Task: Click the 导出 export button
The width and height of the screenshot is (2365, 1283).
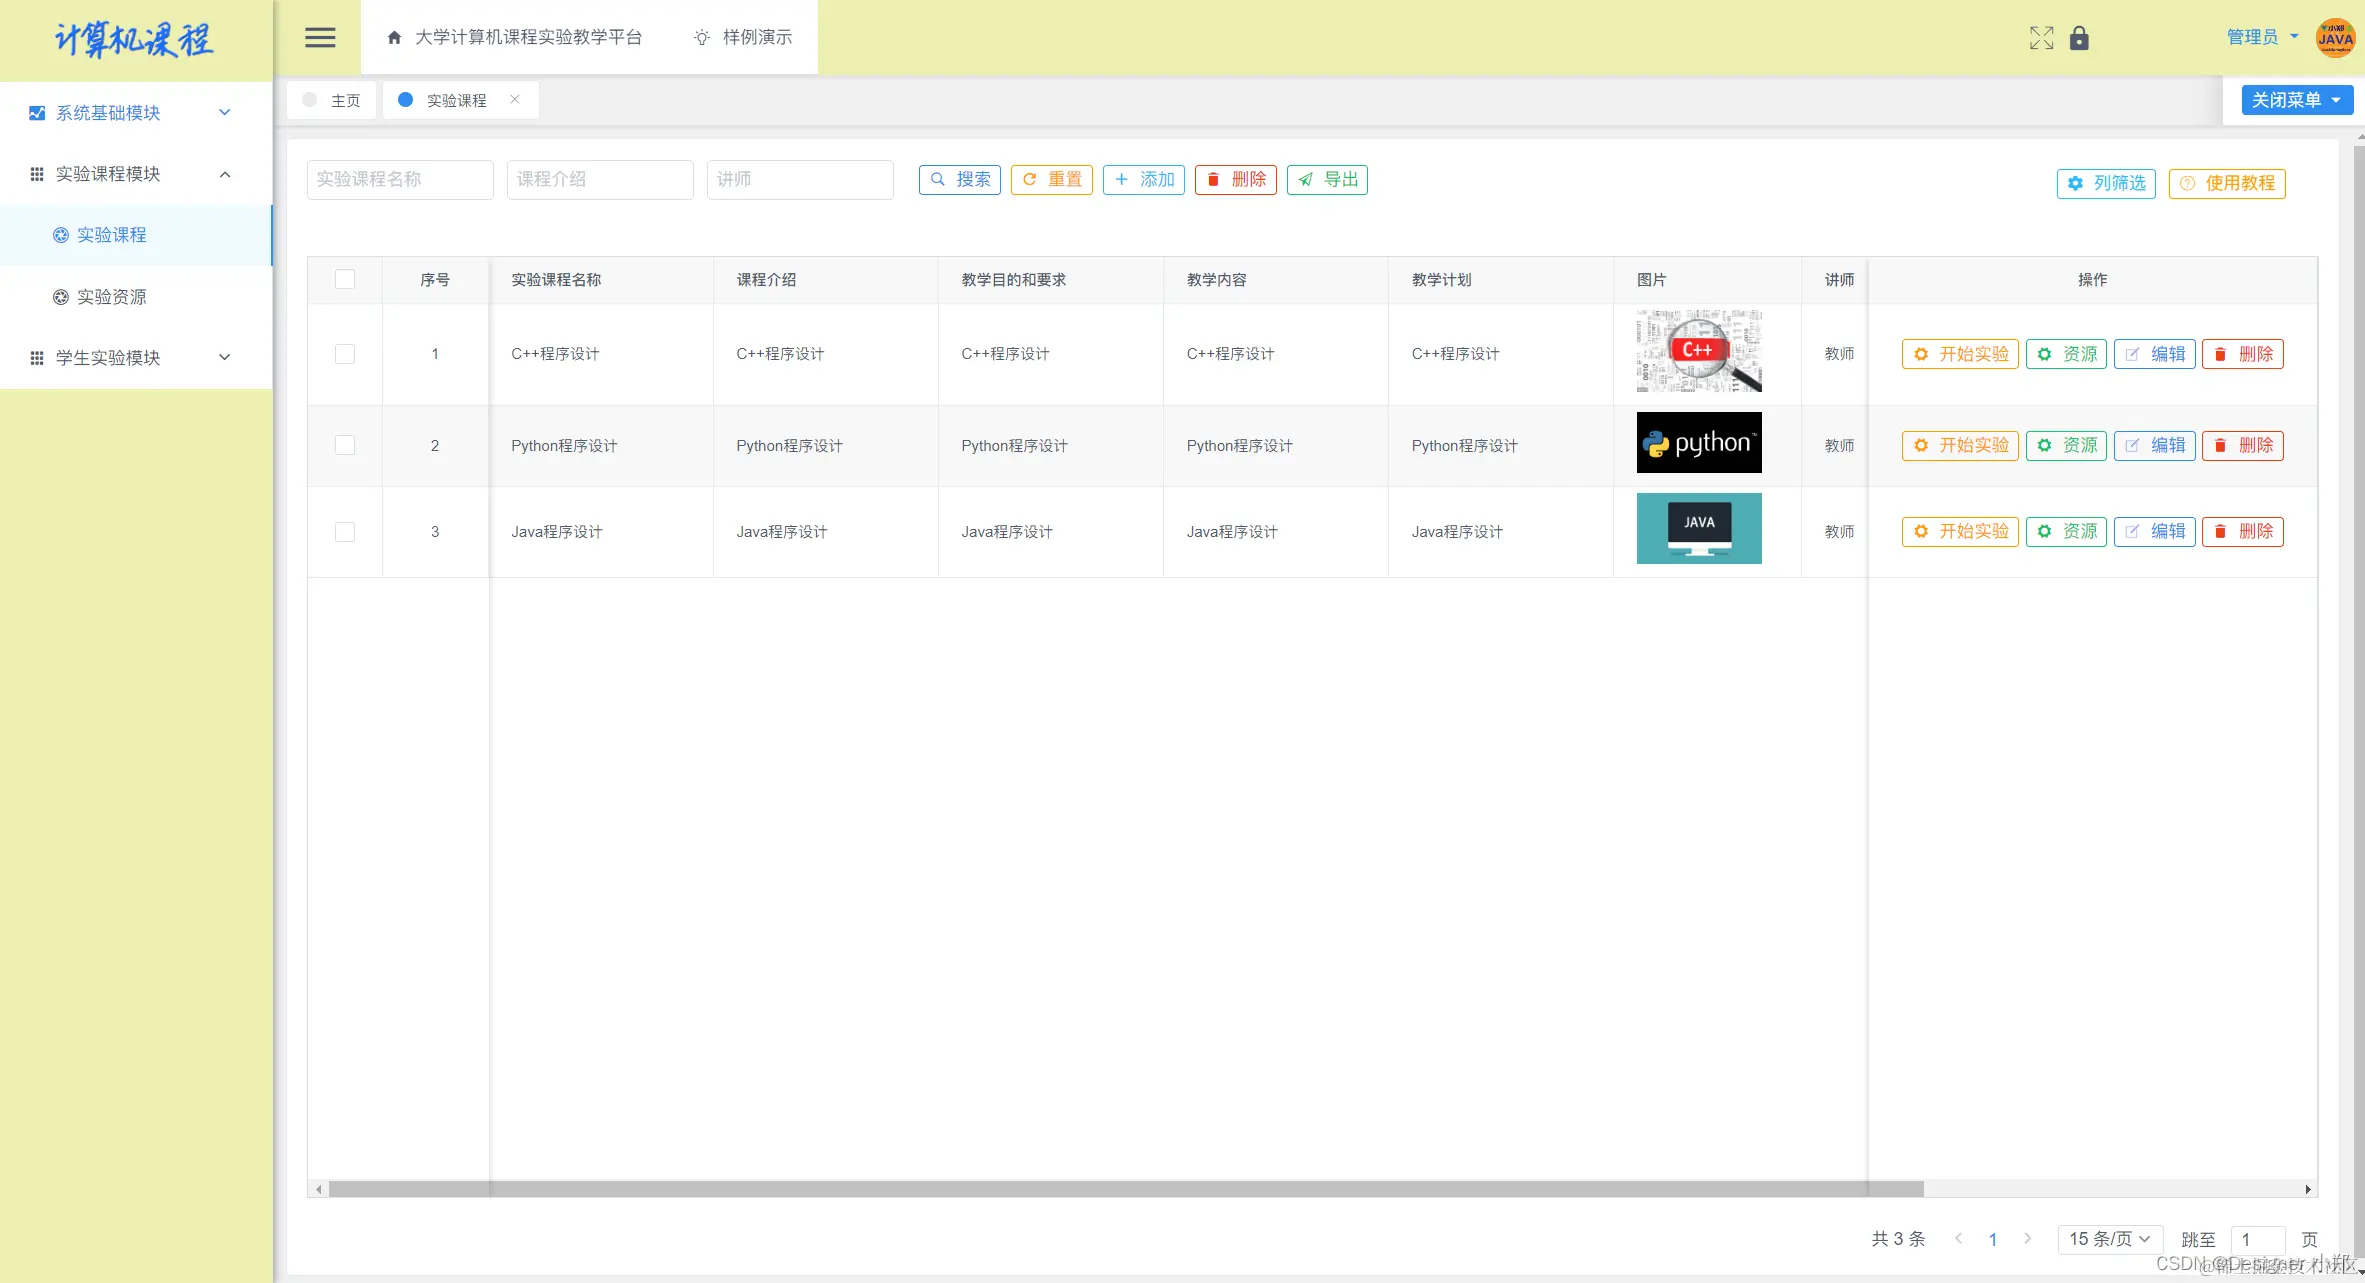Action: [1327, 180]
